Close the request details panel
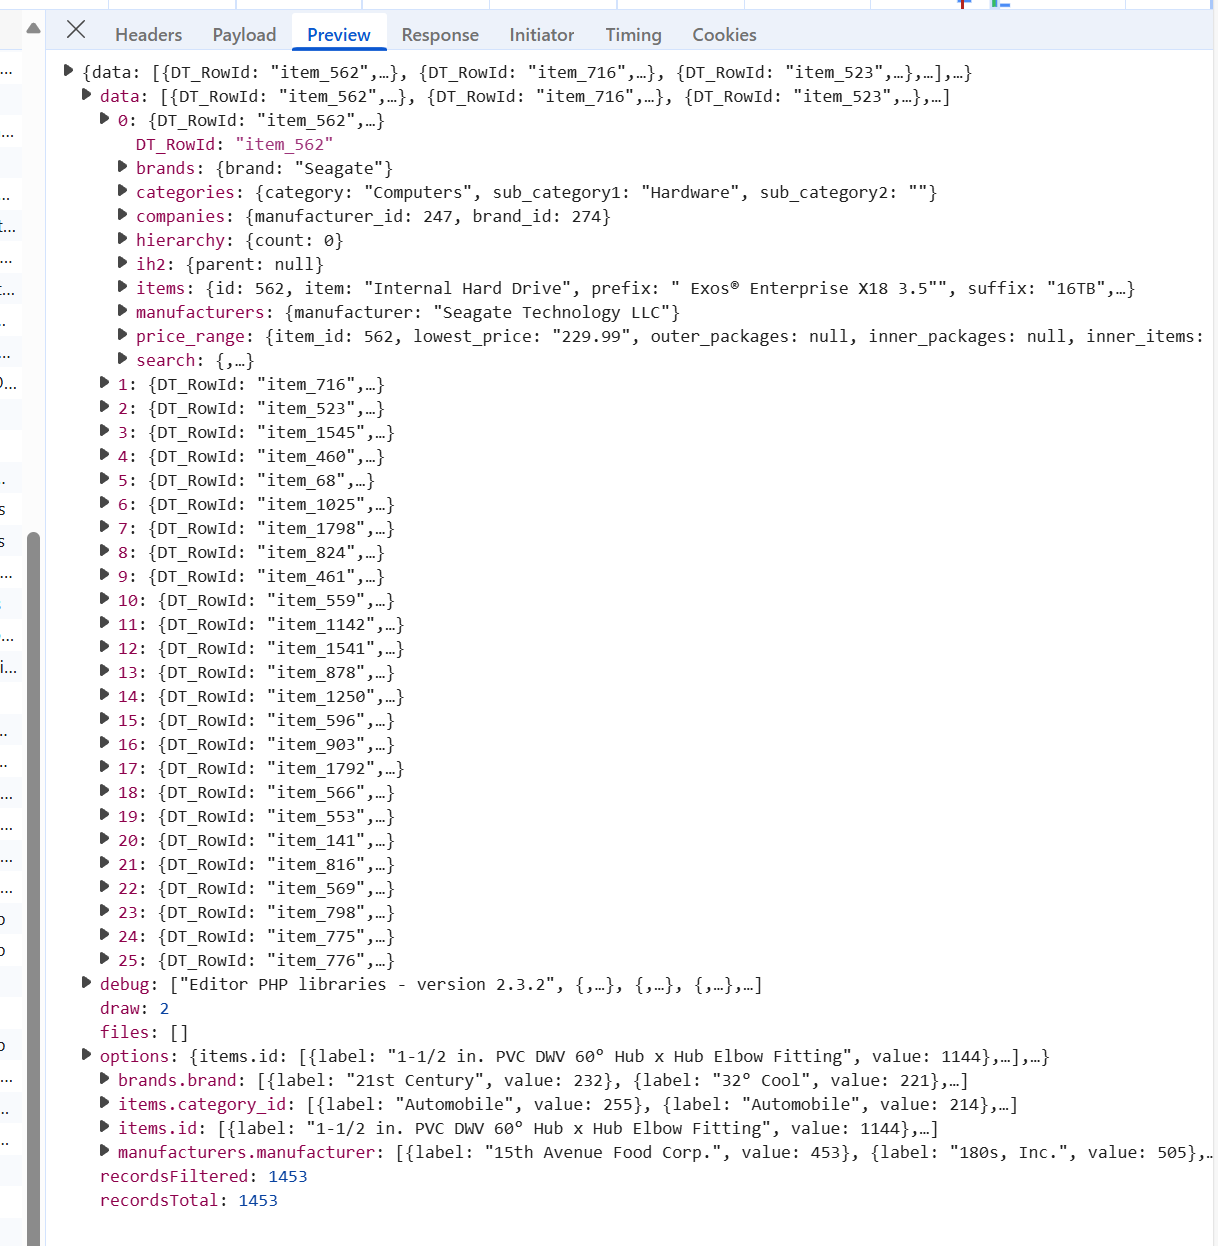The image size is (1218, 1246). pyautogui.click(x=76, y=30)
